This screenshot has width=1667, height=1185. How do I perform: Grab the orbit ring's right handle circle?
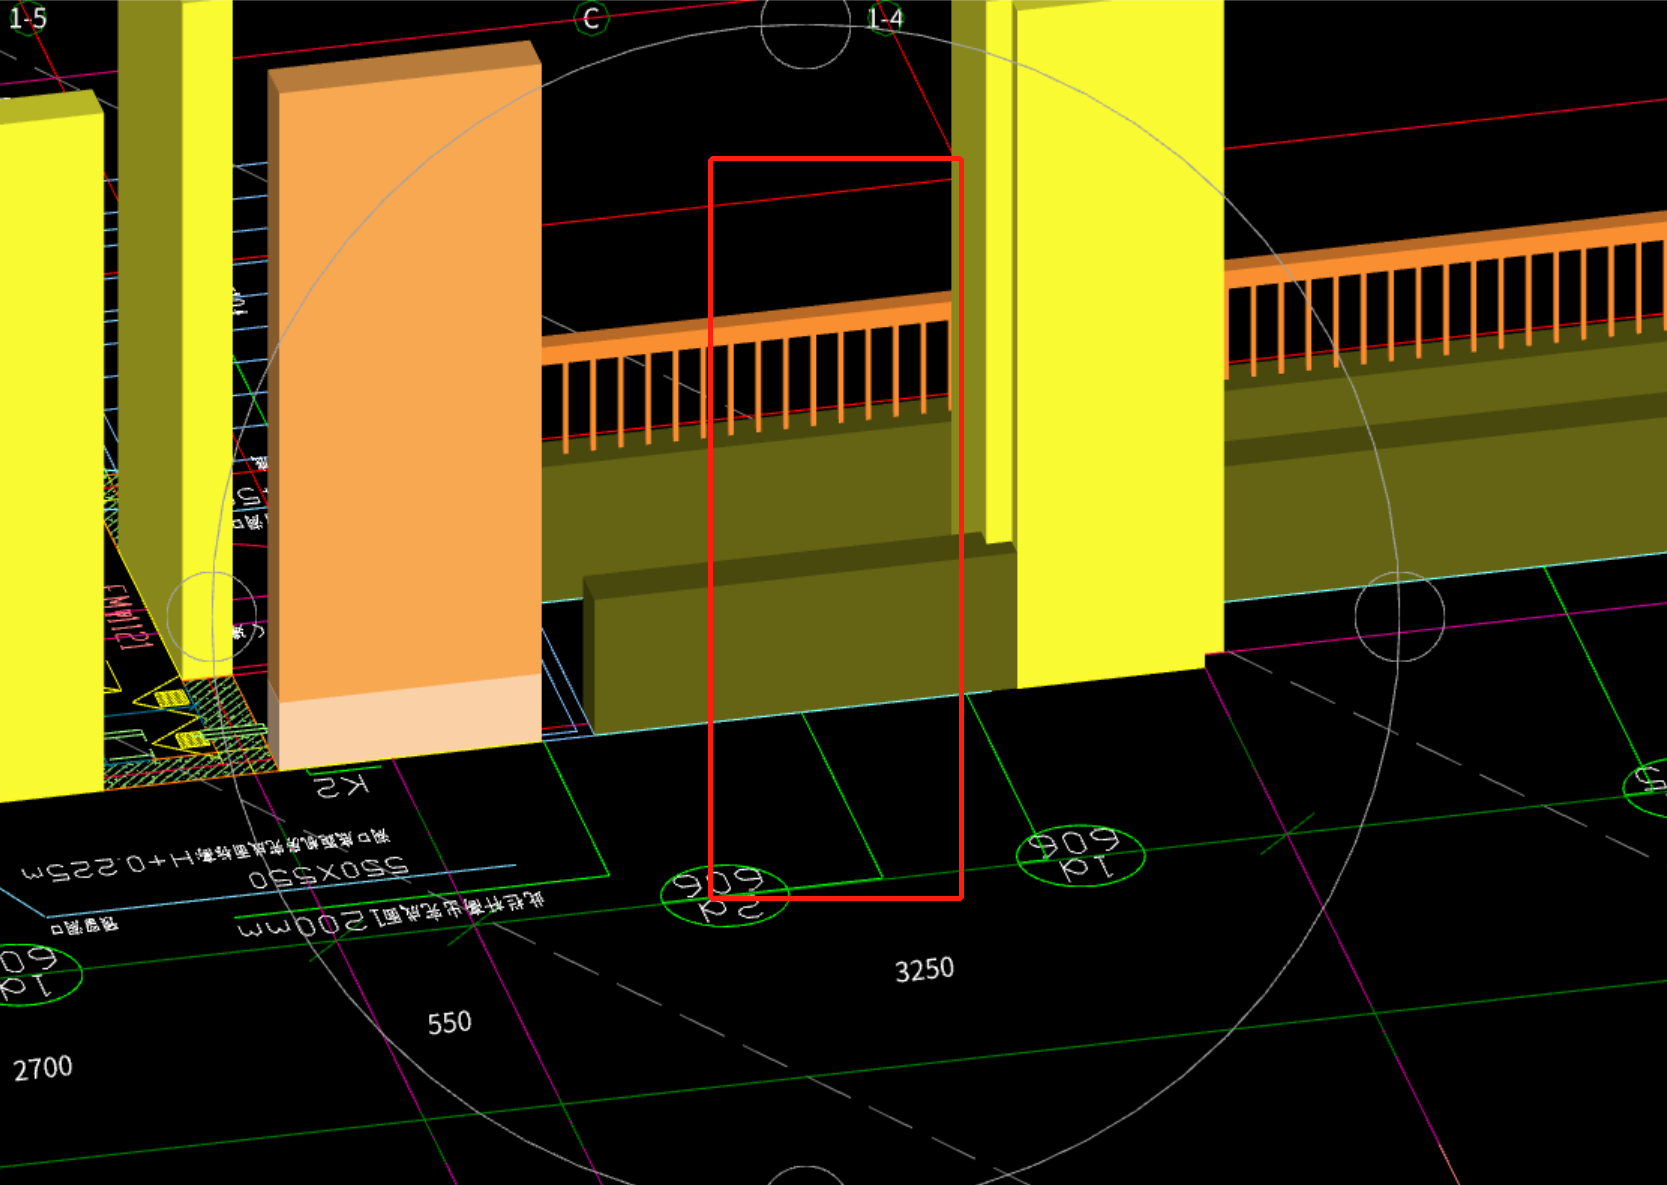pos(1399,616)
